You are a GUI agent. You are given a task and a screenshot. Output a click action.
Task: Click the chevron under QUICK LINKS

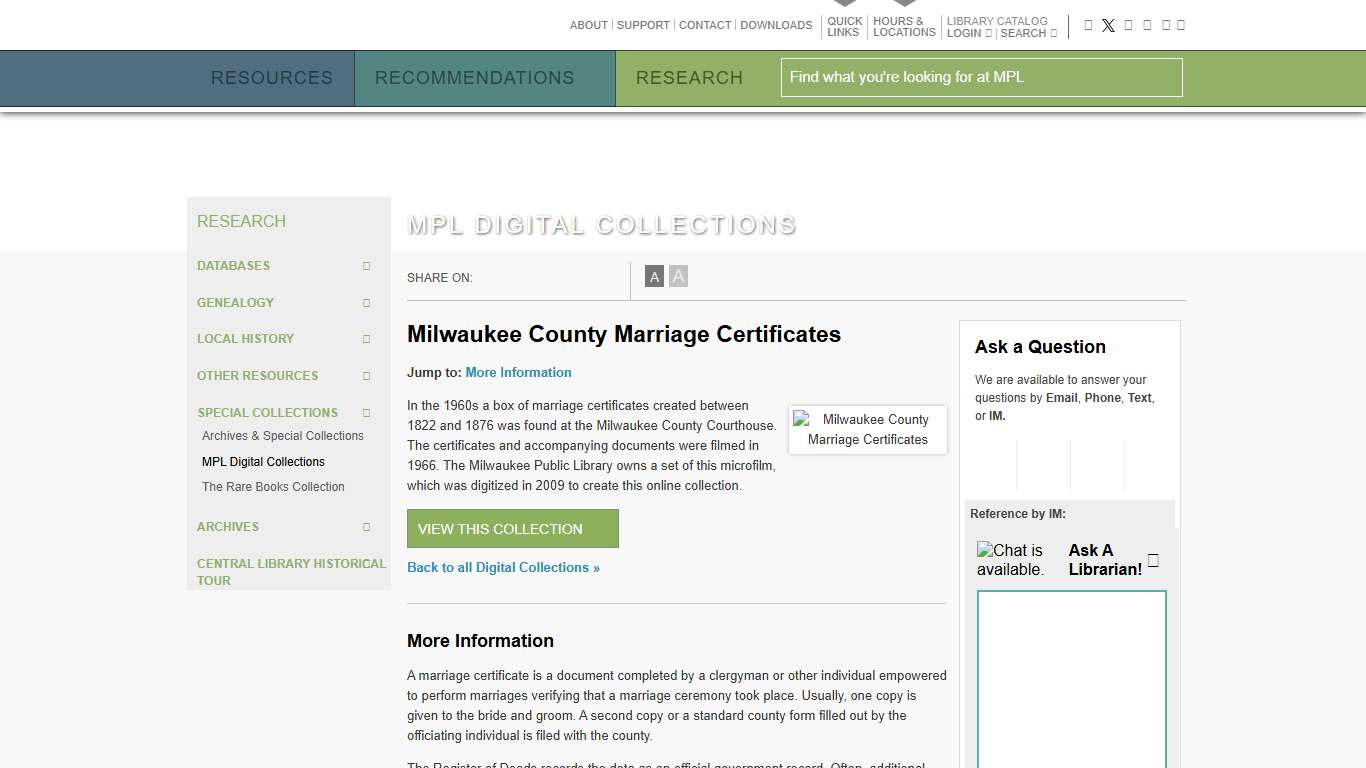845,5
